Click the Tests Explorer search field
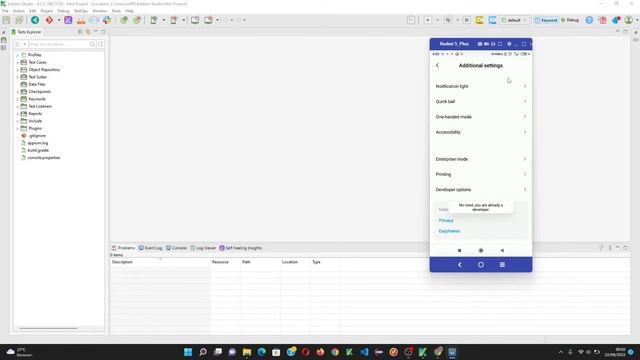Viewport: 640px width, 360px height. pyautogui.click(x=58, y=44)
